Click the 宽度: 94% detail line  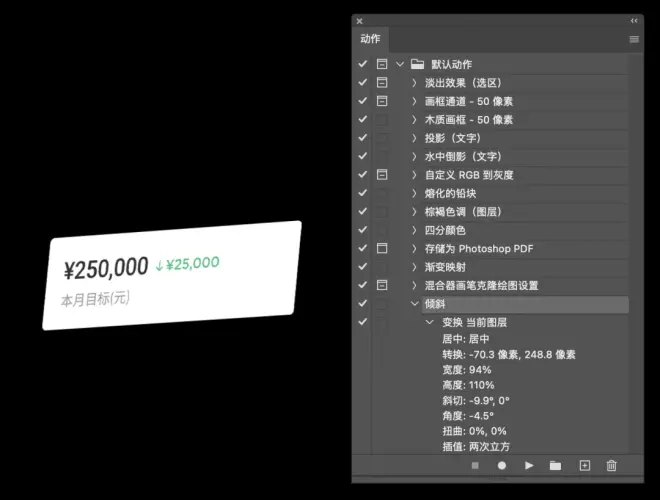pyautogui.click(x=466, y=370)
